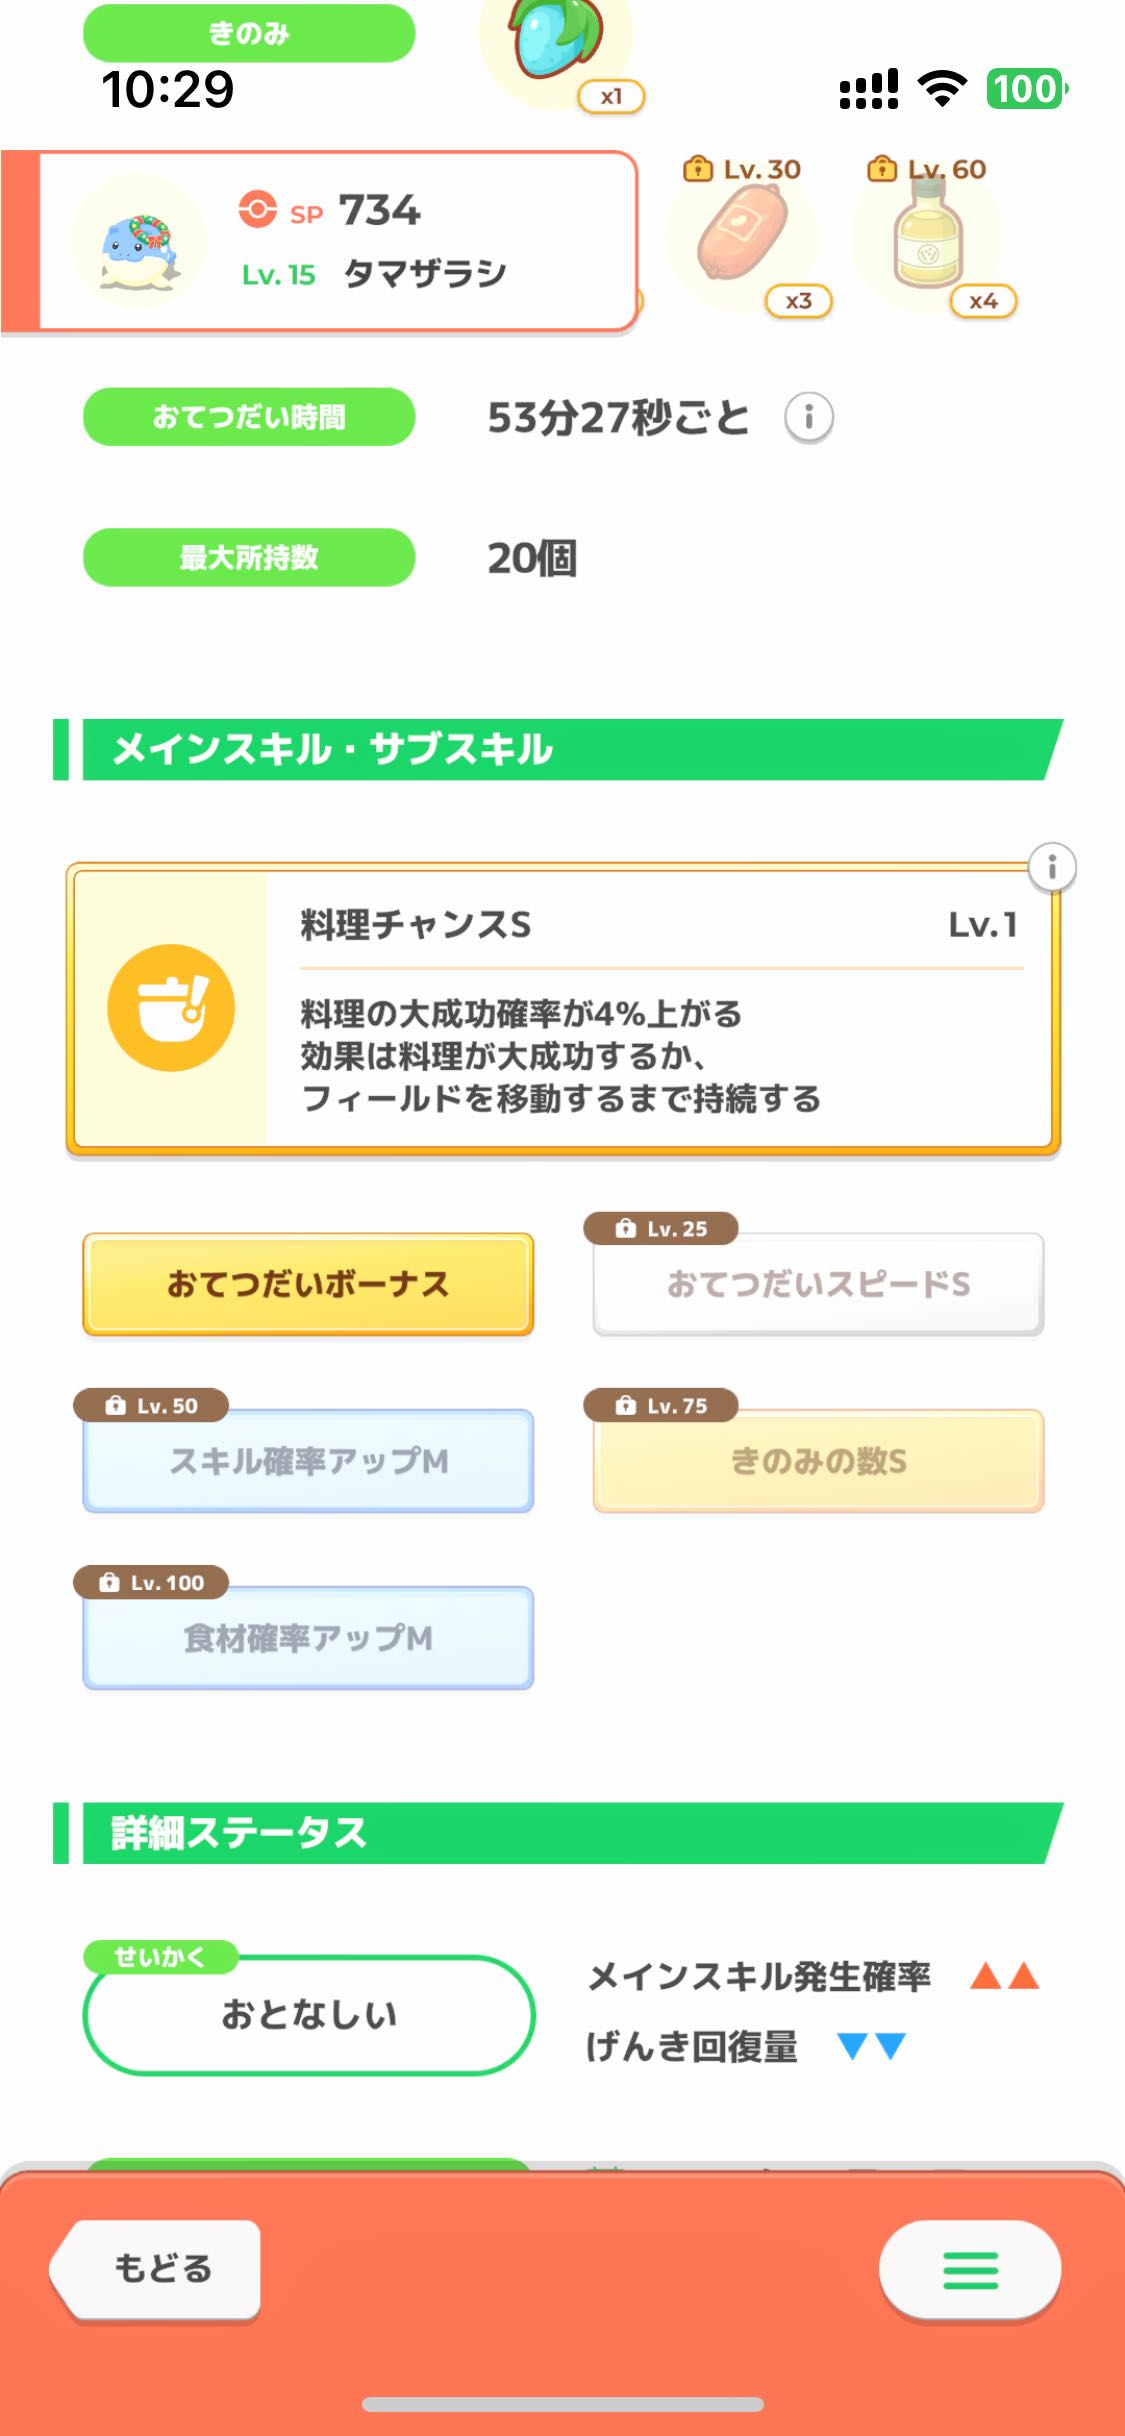
Task: Select the おてつだいボーナス sub skill
Action: pos(308,1284)
